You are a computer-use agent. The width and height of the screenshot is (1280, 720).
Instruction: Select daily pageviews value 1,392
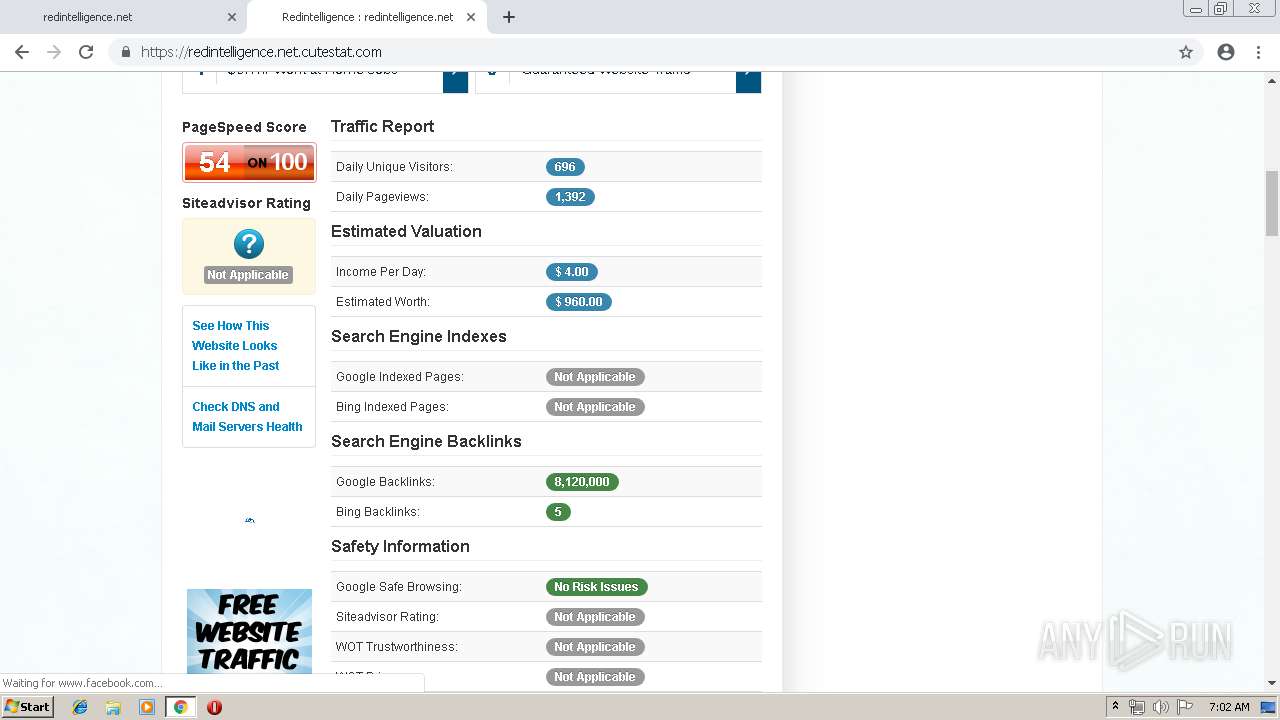(x=570, y=197)
